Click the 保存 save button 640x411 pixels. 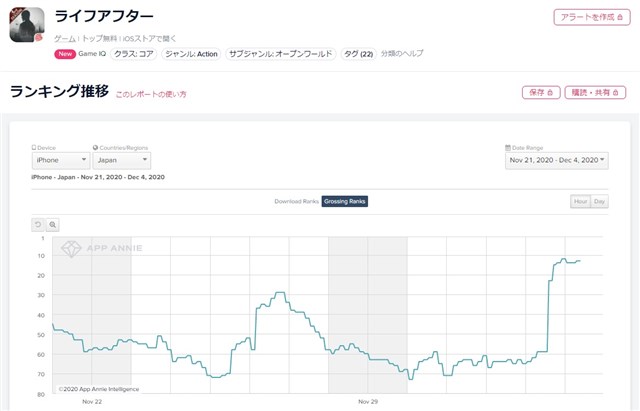(x=540, y=92)
